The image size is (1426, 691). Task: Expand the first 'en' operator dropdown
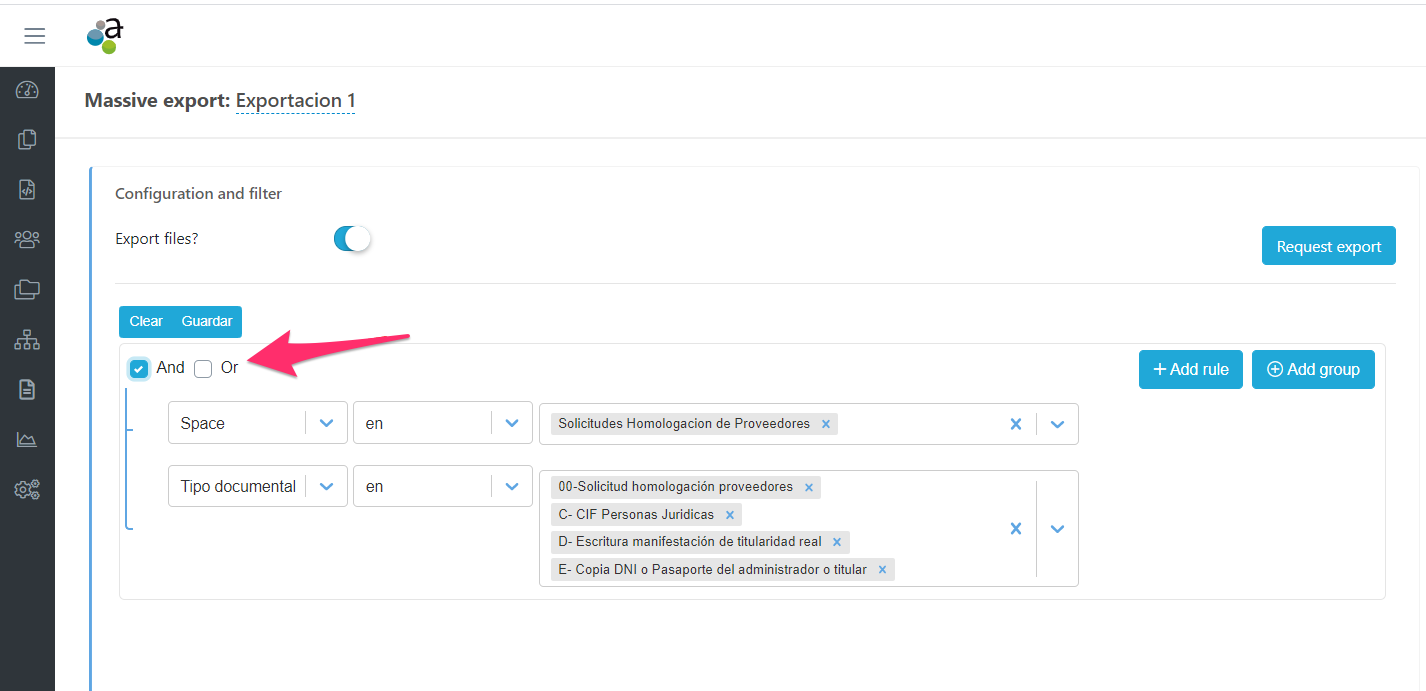coord(512,423)
